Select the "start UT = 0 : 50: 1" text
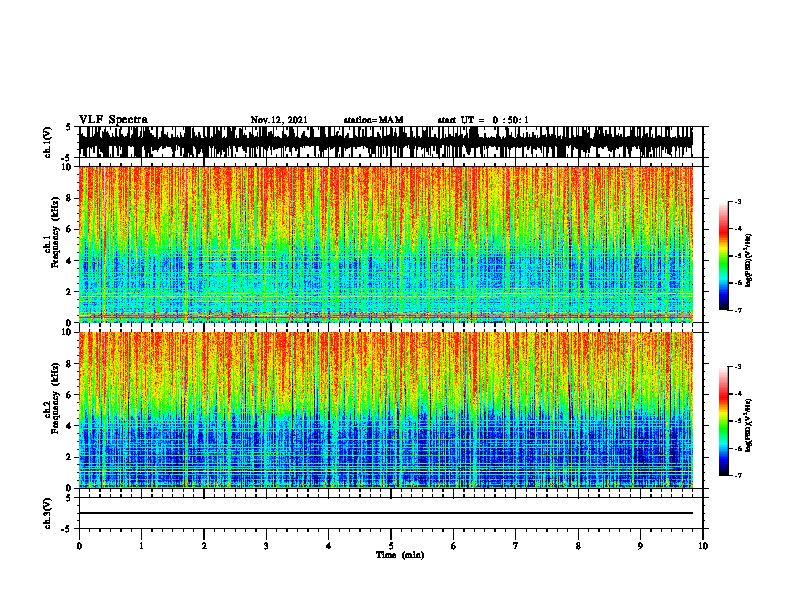The image size is (792, 612). (483, 120)
